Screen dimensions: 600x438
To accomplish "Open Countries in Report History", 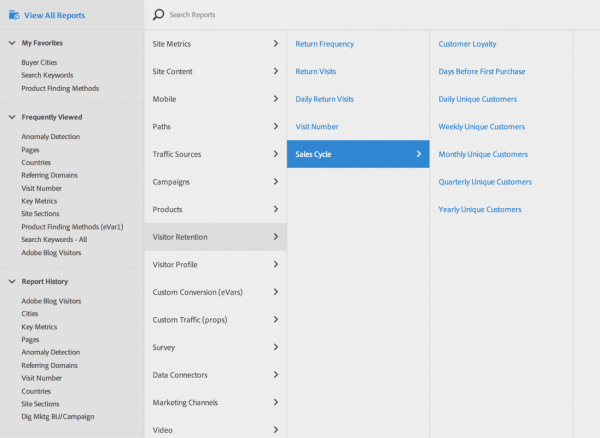I will (x=36, y=391).
